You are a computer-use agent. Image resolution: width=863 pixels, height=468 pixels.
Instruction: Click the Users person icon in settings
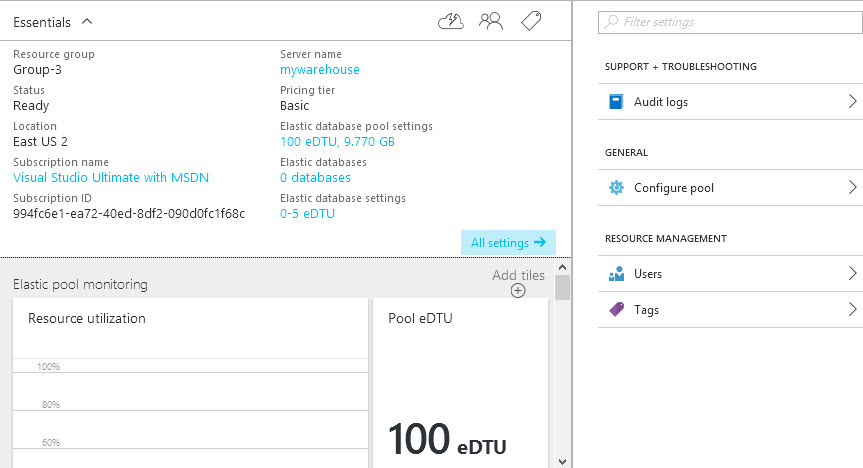pyautogui.click(x=617, y=274)
